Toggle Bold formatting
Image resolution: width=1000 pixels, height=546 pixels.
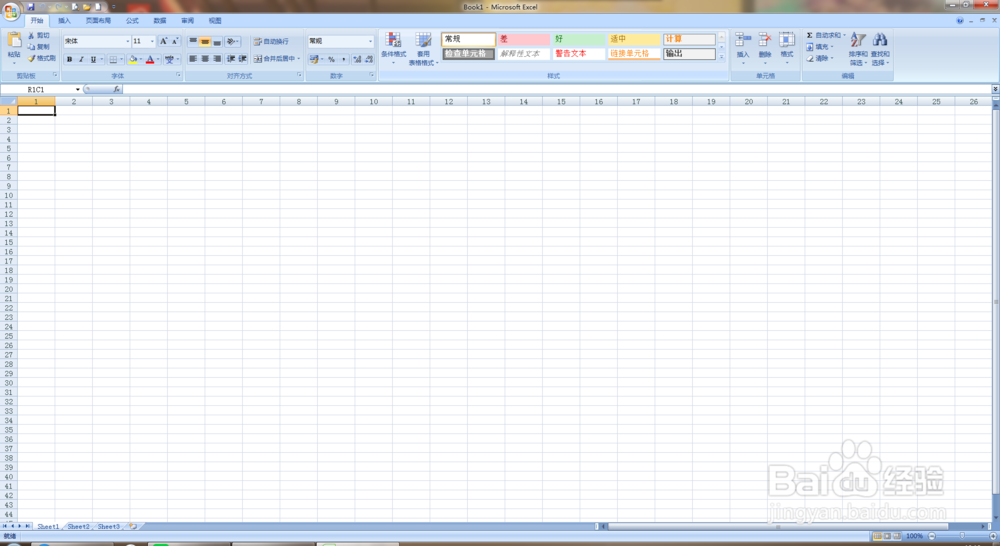pyautogui.click(x=69, y=59)
